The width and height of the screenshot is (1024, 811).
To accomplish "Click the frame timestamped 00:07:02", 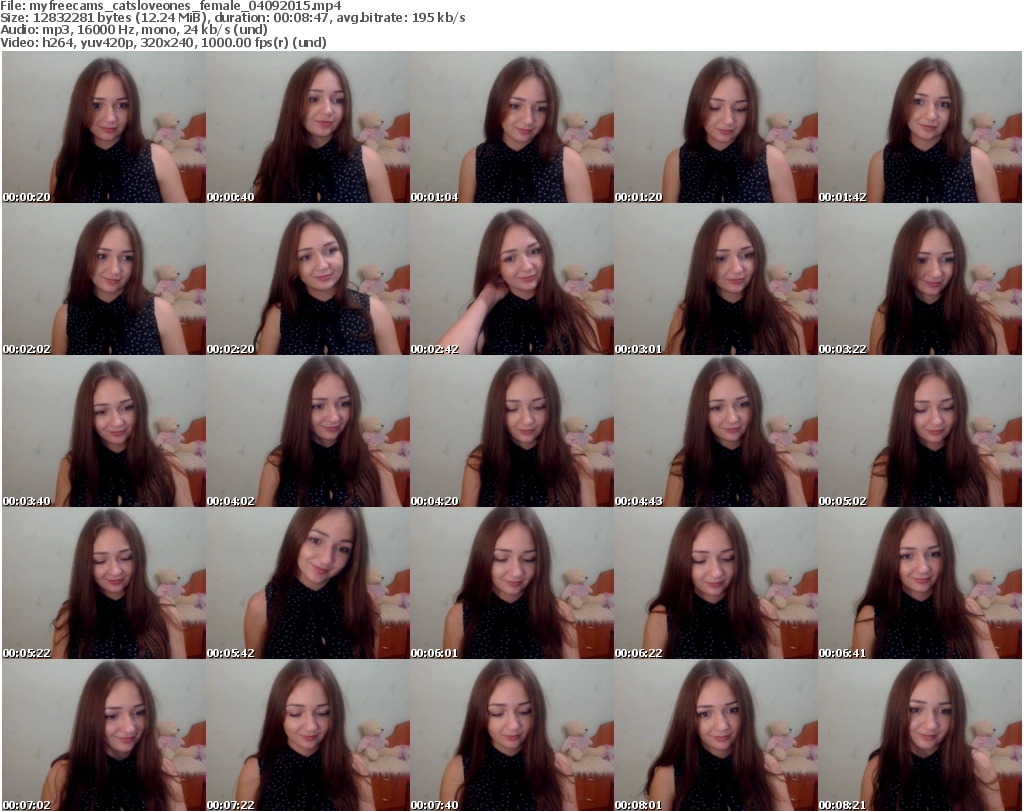I will click(x=104, y=735).
